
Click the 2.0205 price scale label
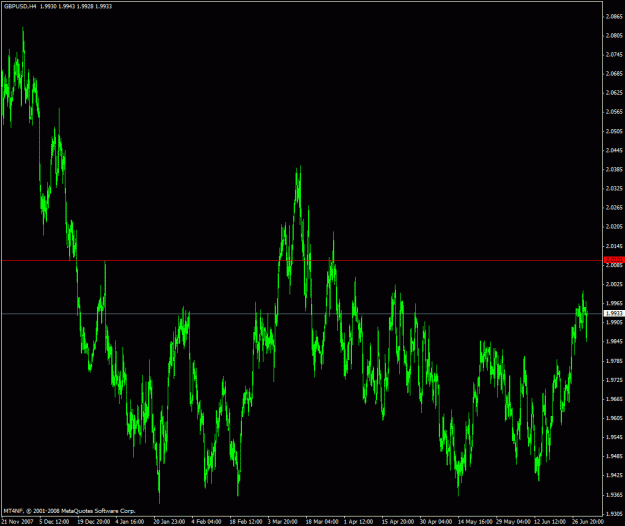pos(614,227)
